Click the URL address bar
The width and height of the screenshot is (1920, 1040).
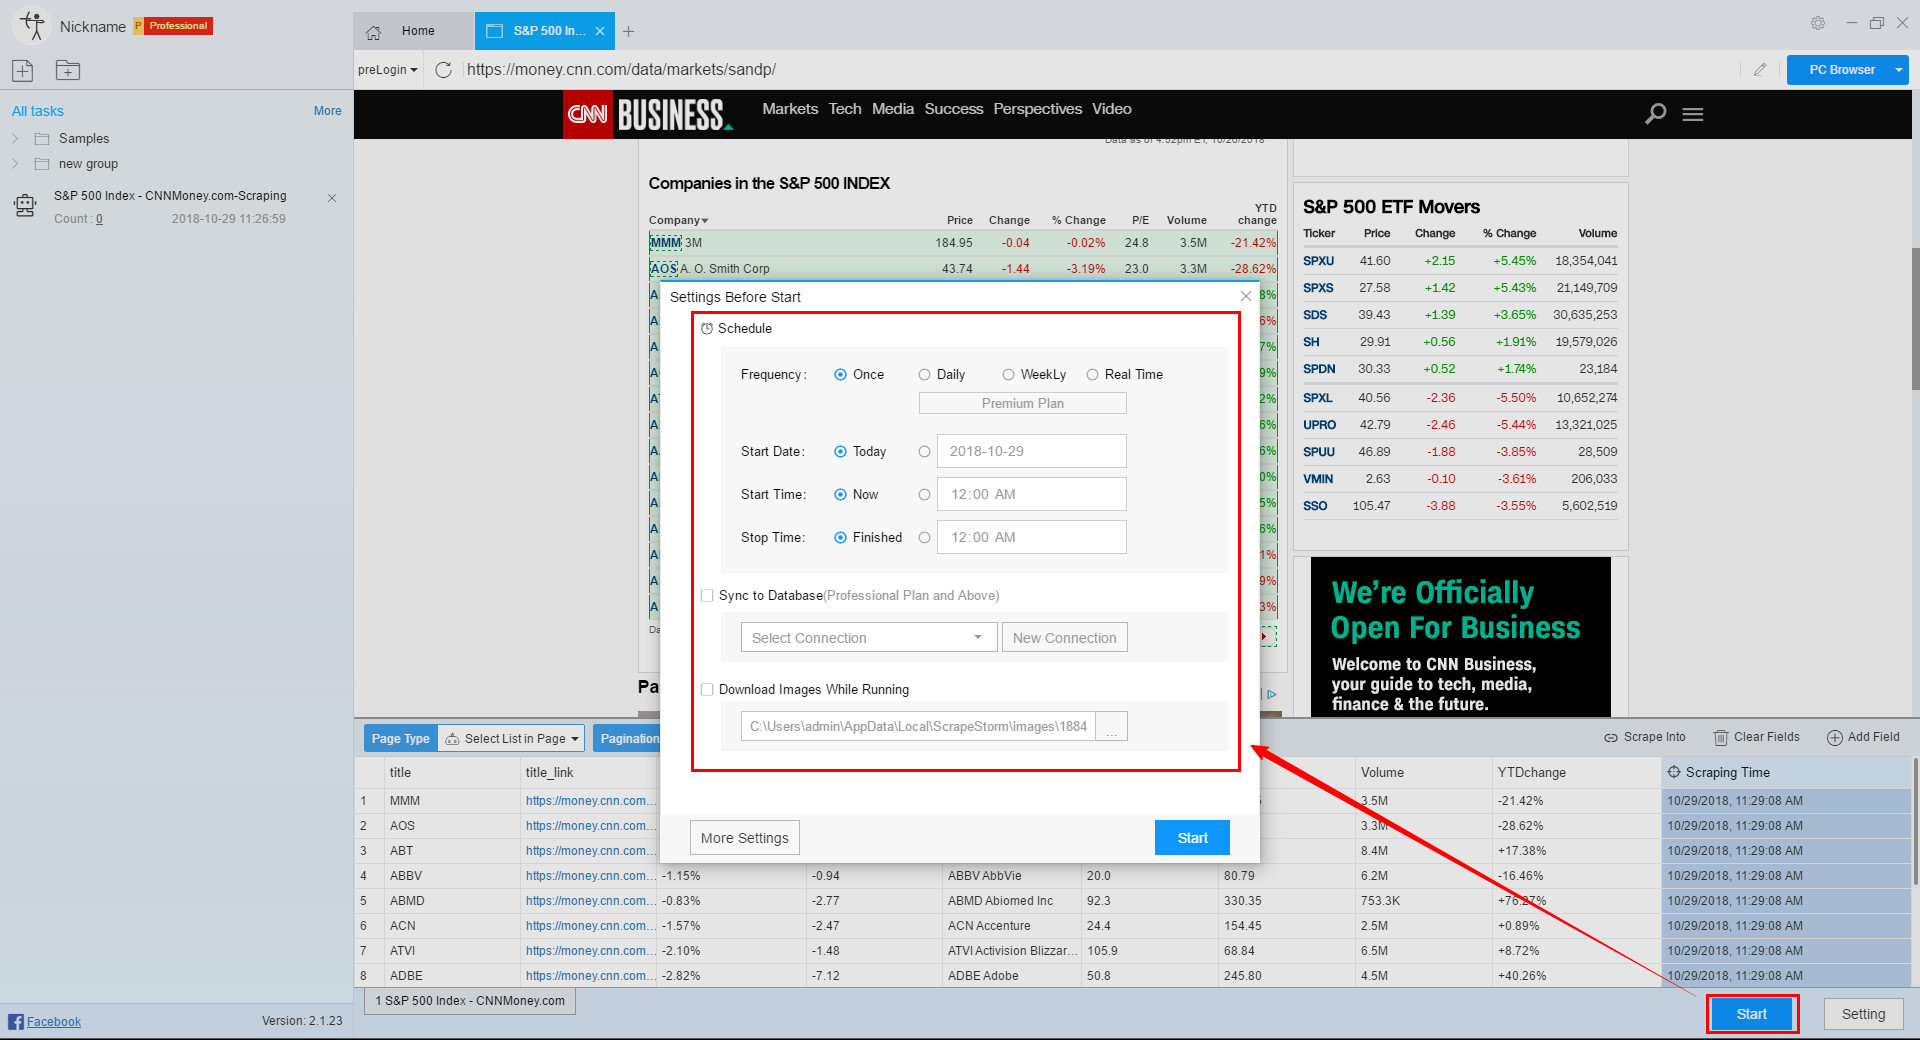[1098, 70]
